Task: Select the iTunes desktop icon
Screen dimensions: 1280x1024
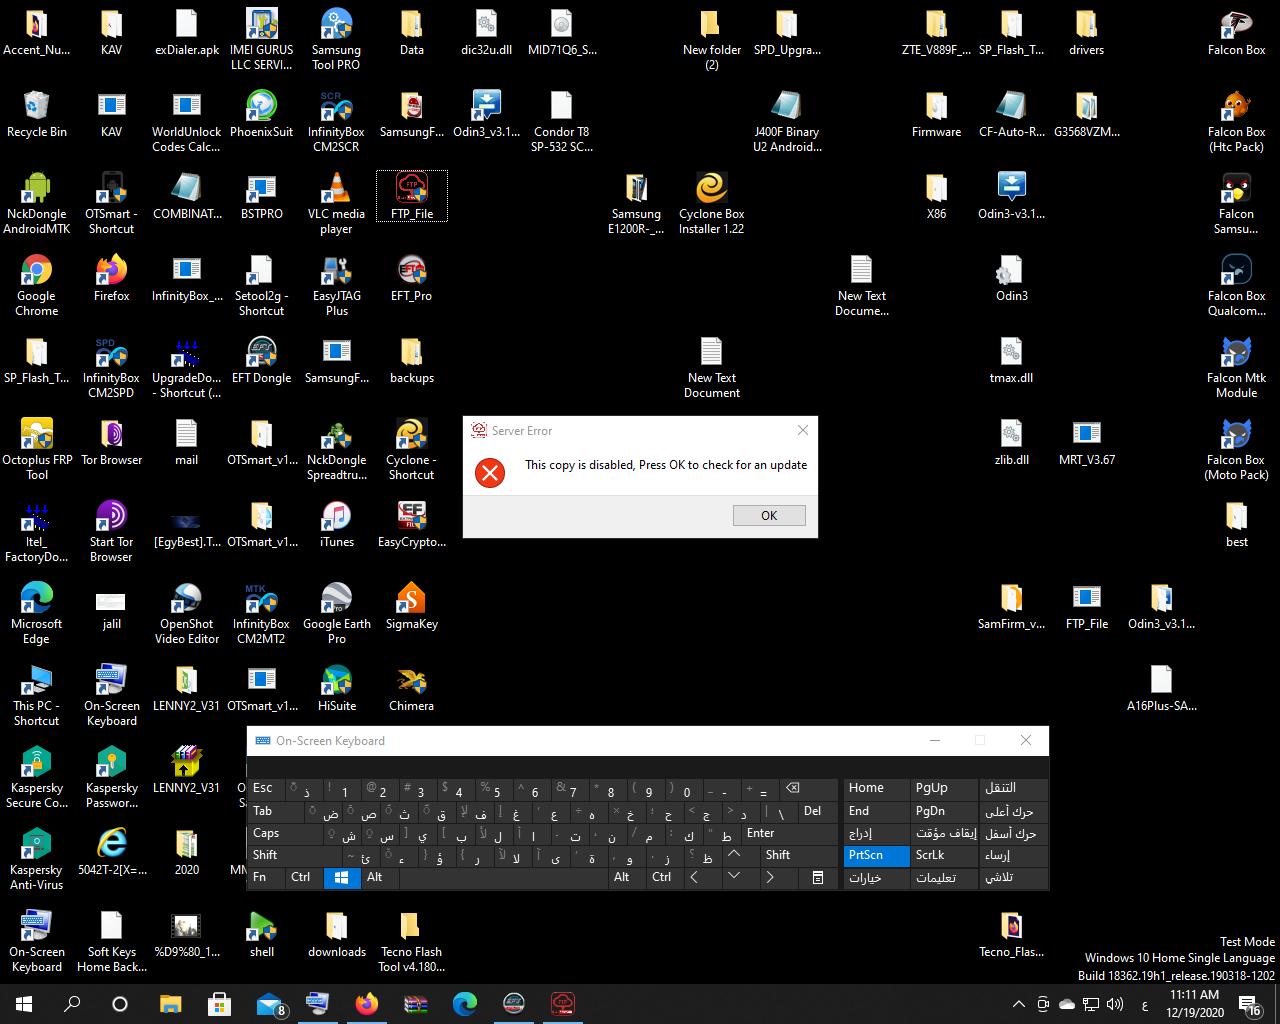Action: coord(337,525)
